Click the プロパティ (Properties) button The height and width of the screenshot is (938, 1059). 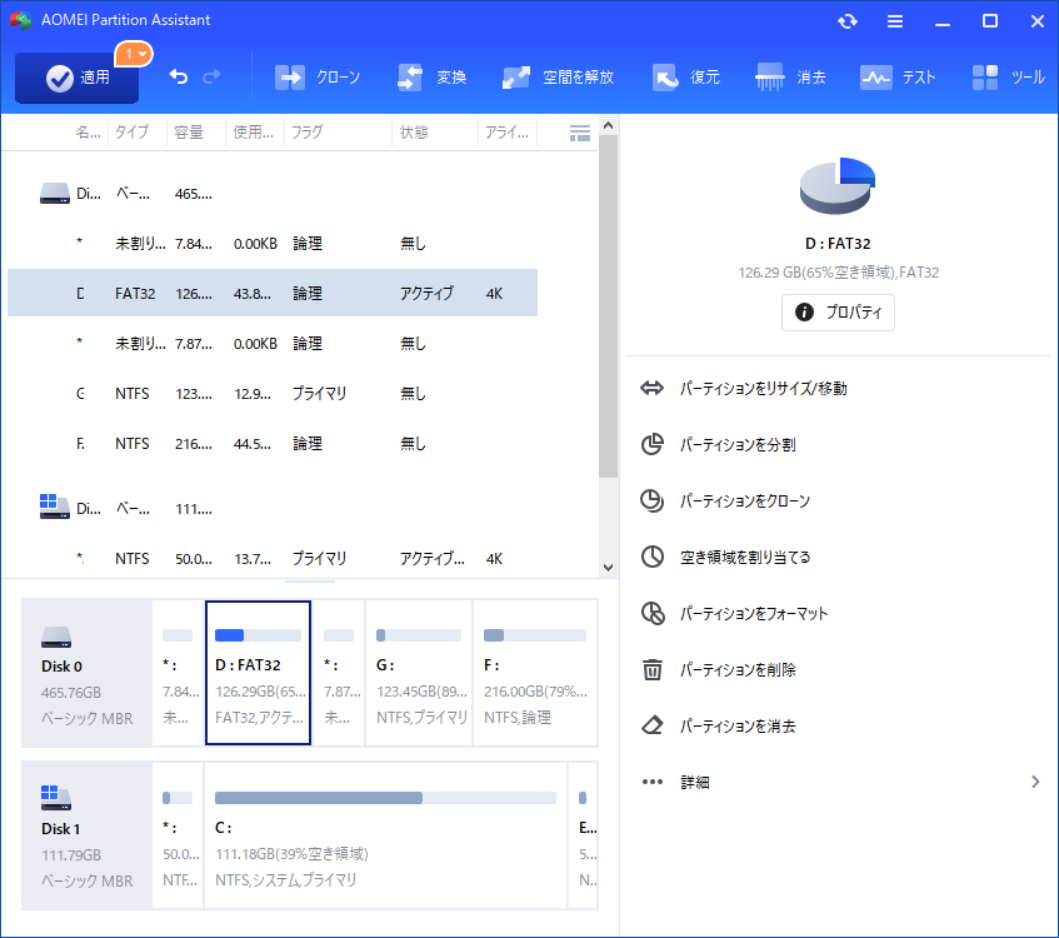[838, 312]
